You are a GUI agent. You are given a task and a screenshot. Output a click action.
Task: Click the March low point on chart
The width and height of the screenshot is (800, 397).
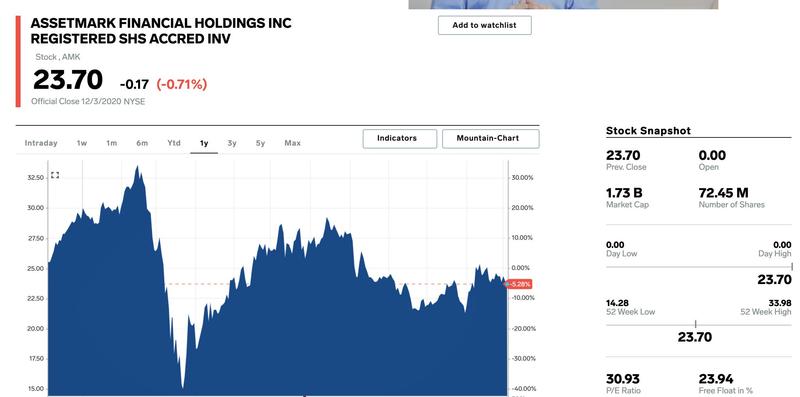[x=183, y=386]
